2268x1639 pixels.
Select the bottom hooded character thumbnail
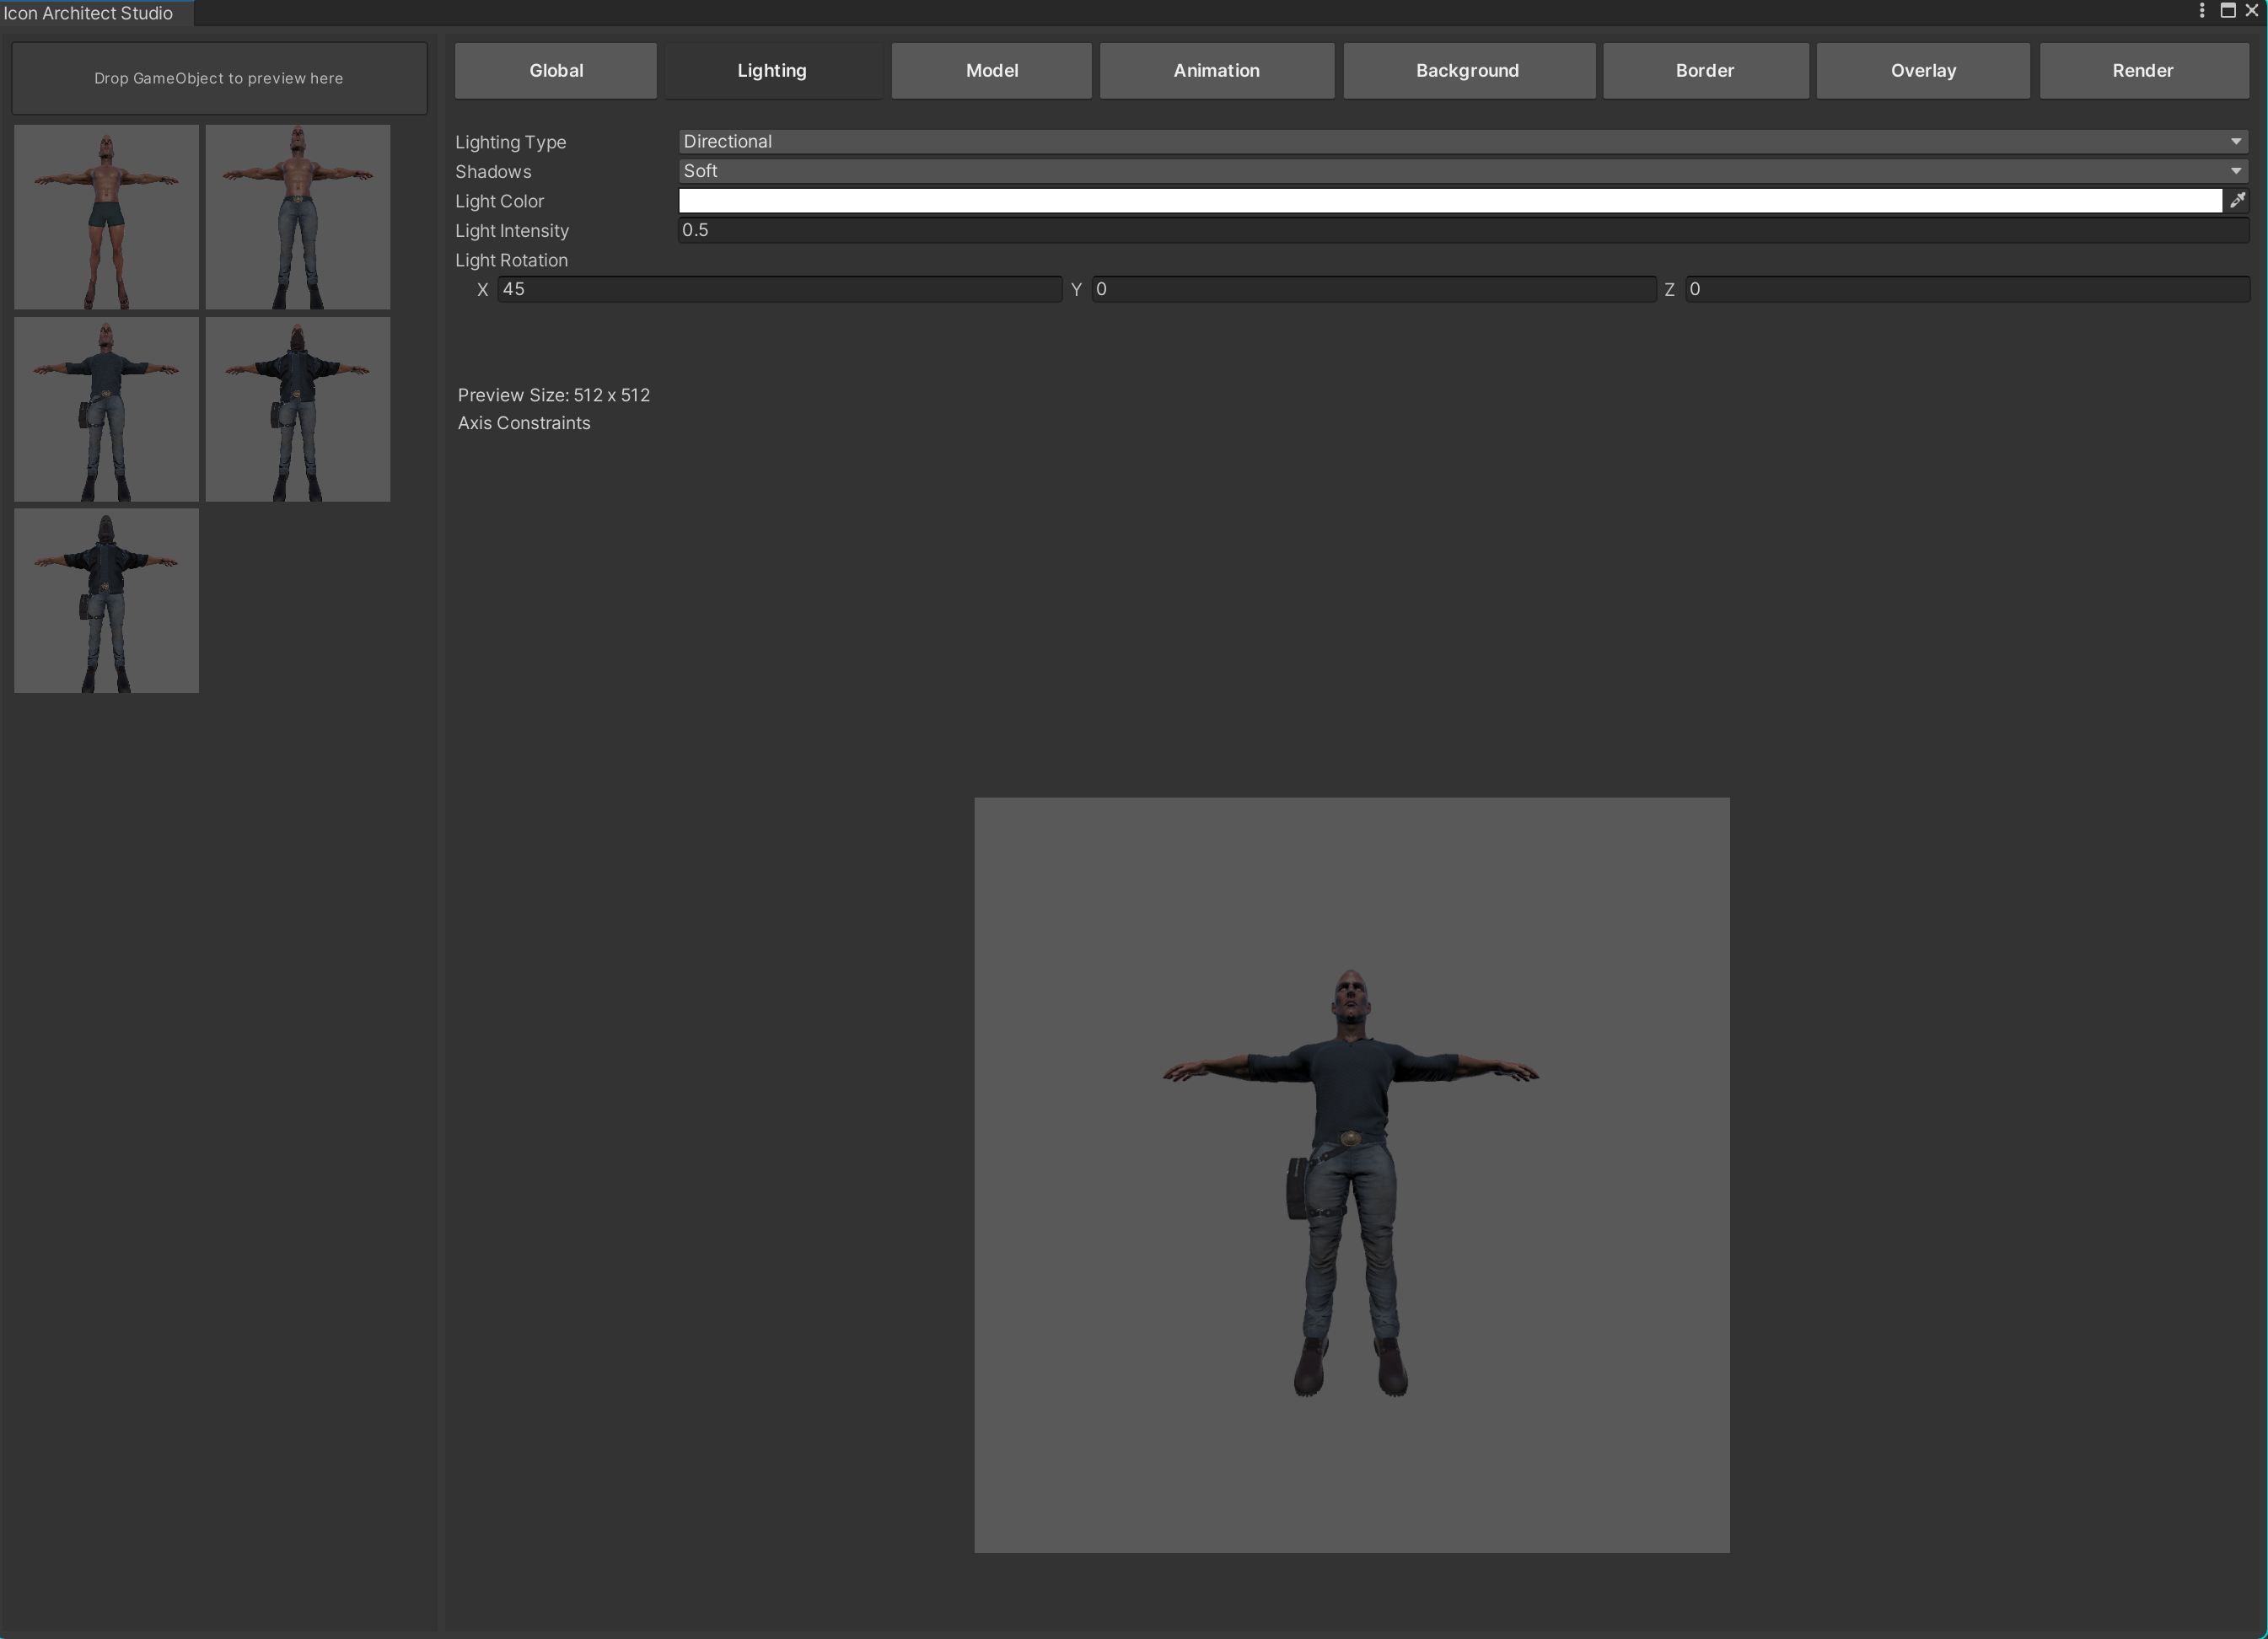click(106, 600)
